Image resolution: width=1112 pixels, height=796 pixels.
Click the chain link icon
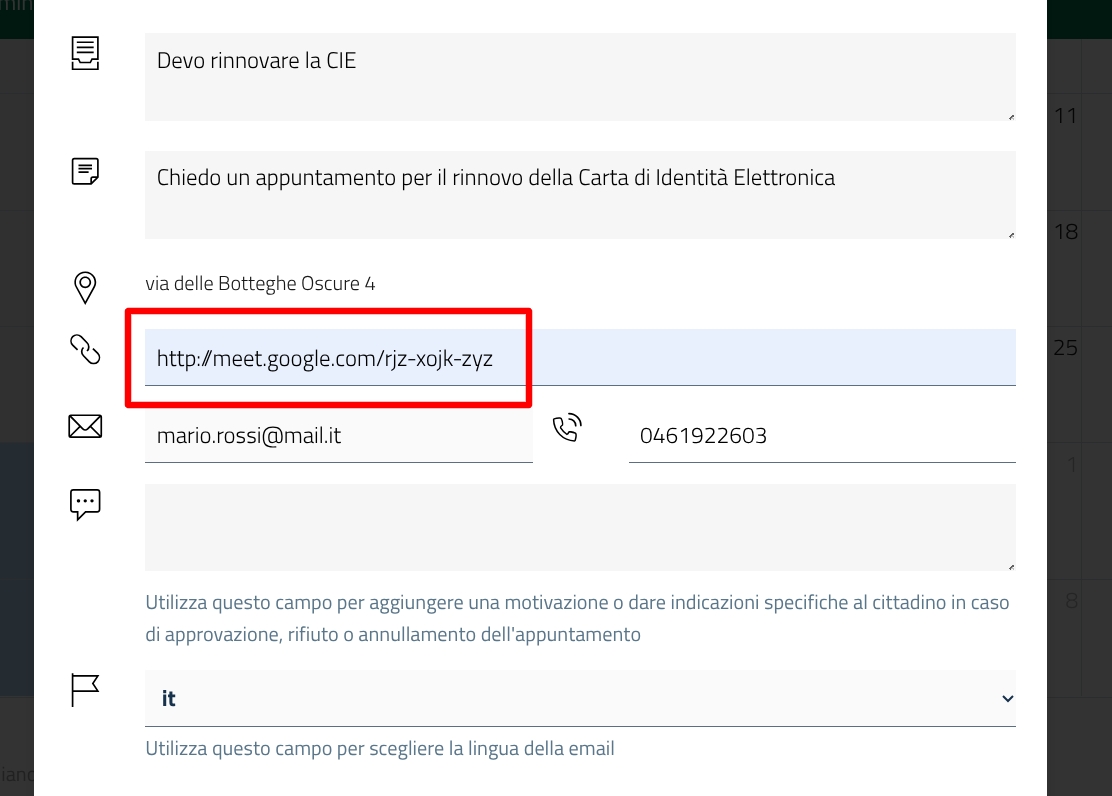click(x=85, y=350)
